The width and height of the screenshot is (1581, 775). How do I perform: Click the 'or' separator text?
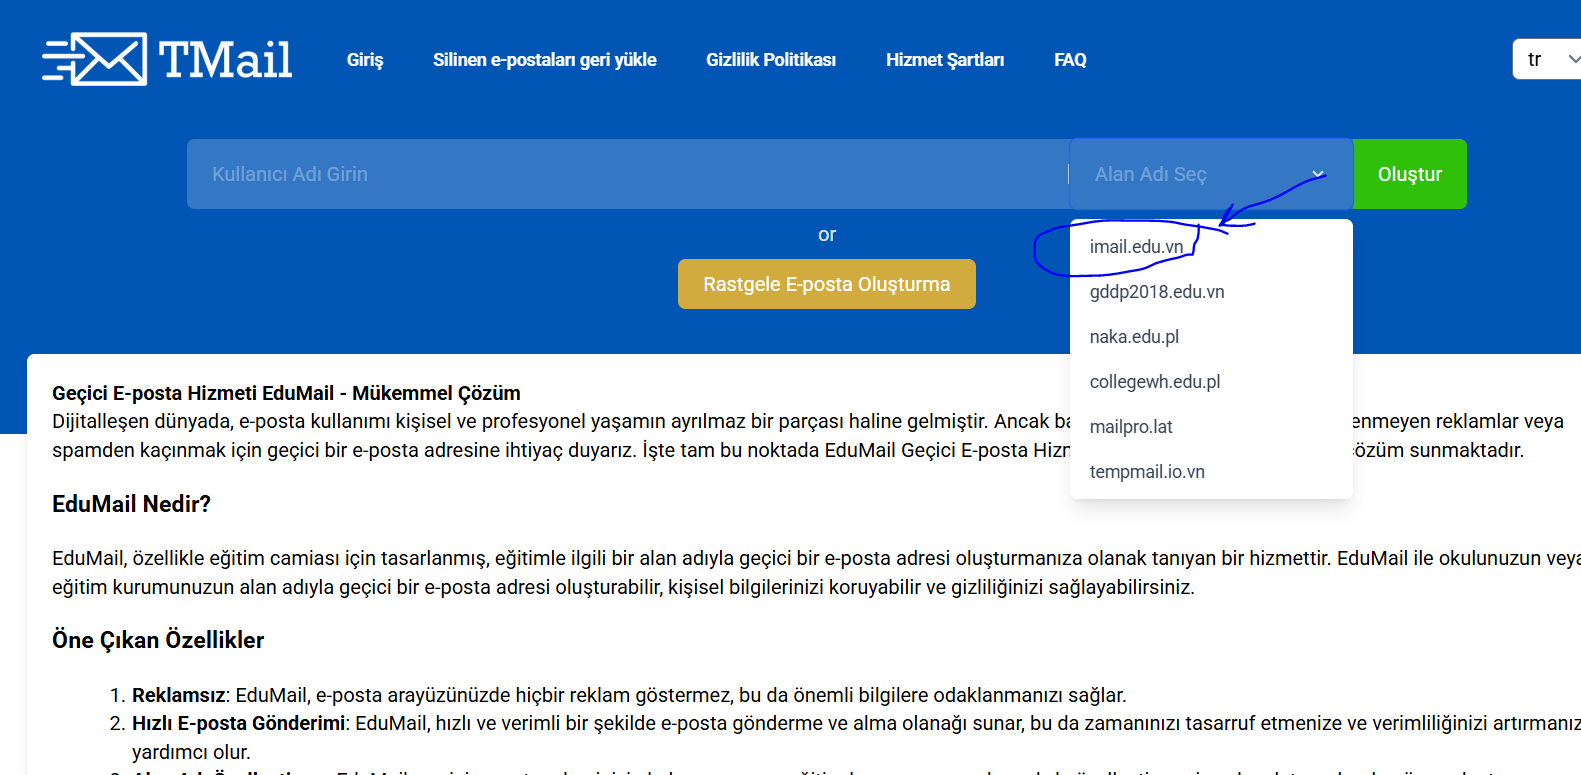tap(827, 235)
